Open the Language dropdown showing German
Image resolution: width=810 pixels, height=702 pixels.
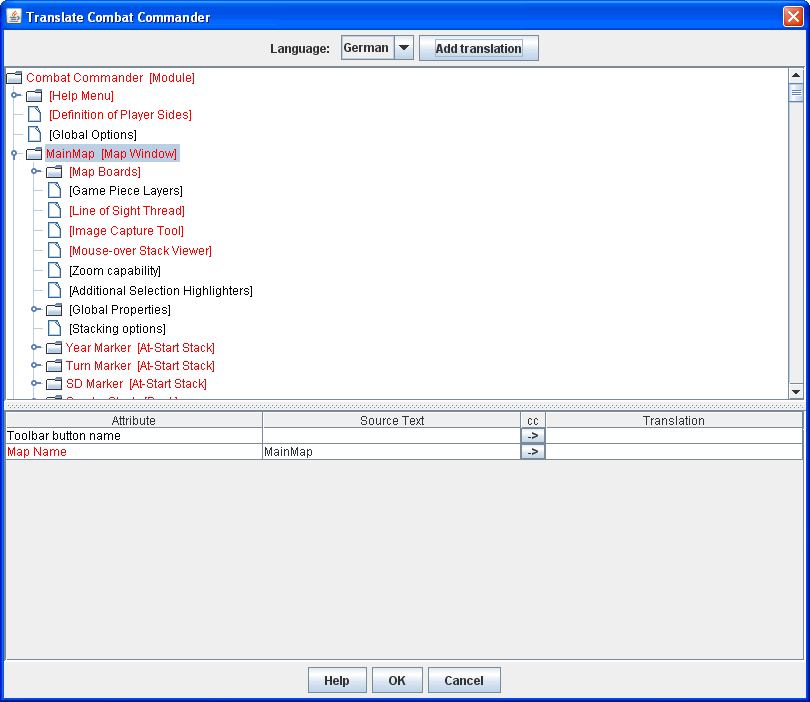pyautogui.click(x=403, y=46)
